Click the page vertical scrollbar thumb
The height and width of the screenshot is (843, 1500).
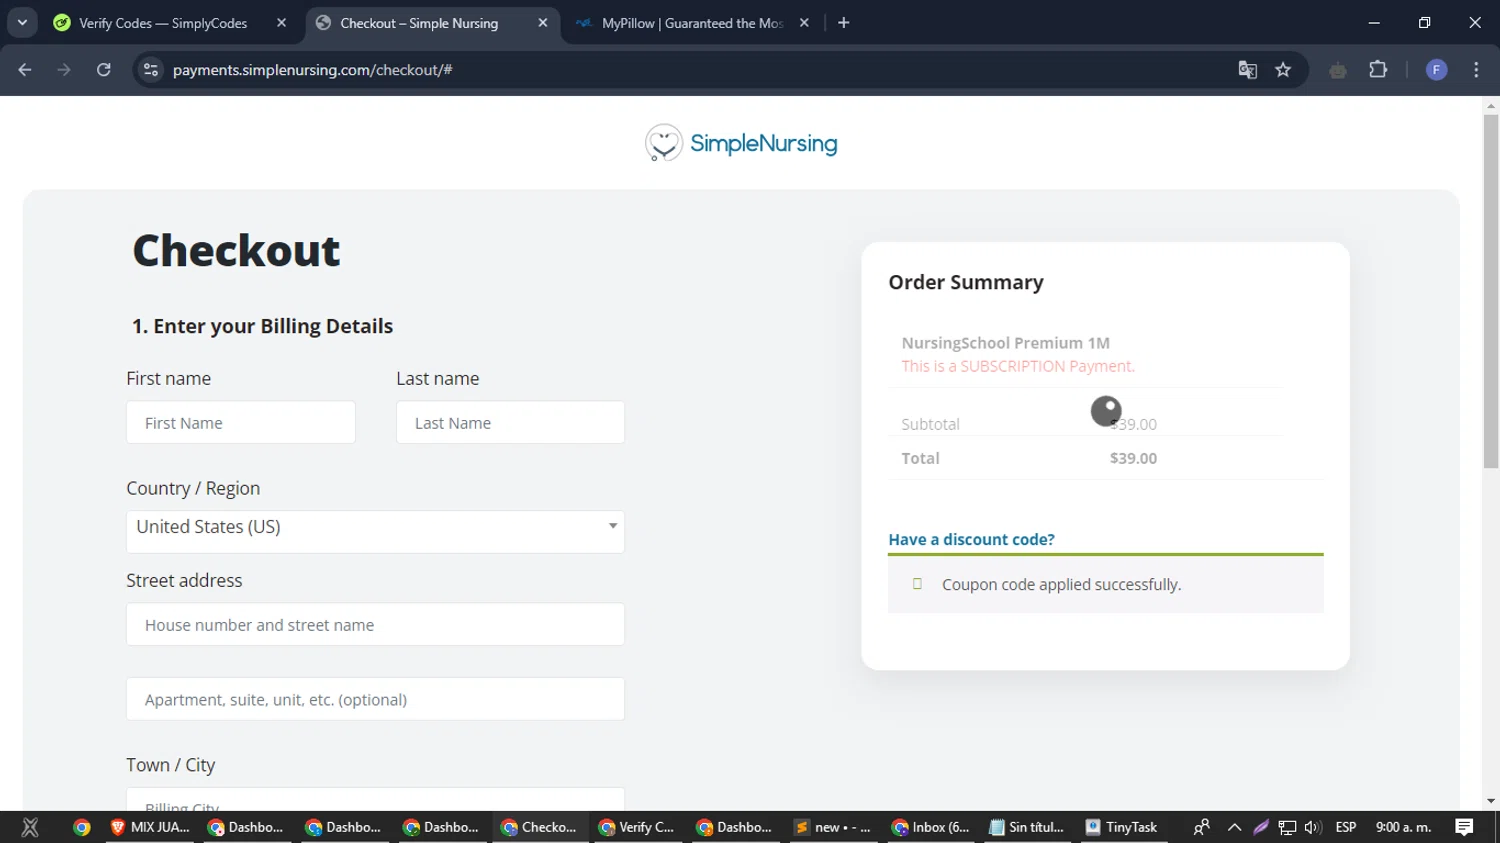pos(1491,290)
